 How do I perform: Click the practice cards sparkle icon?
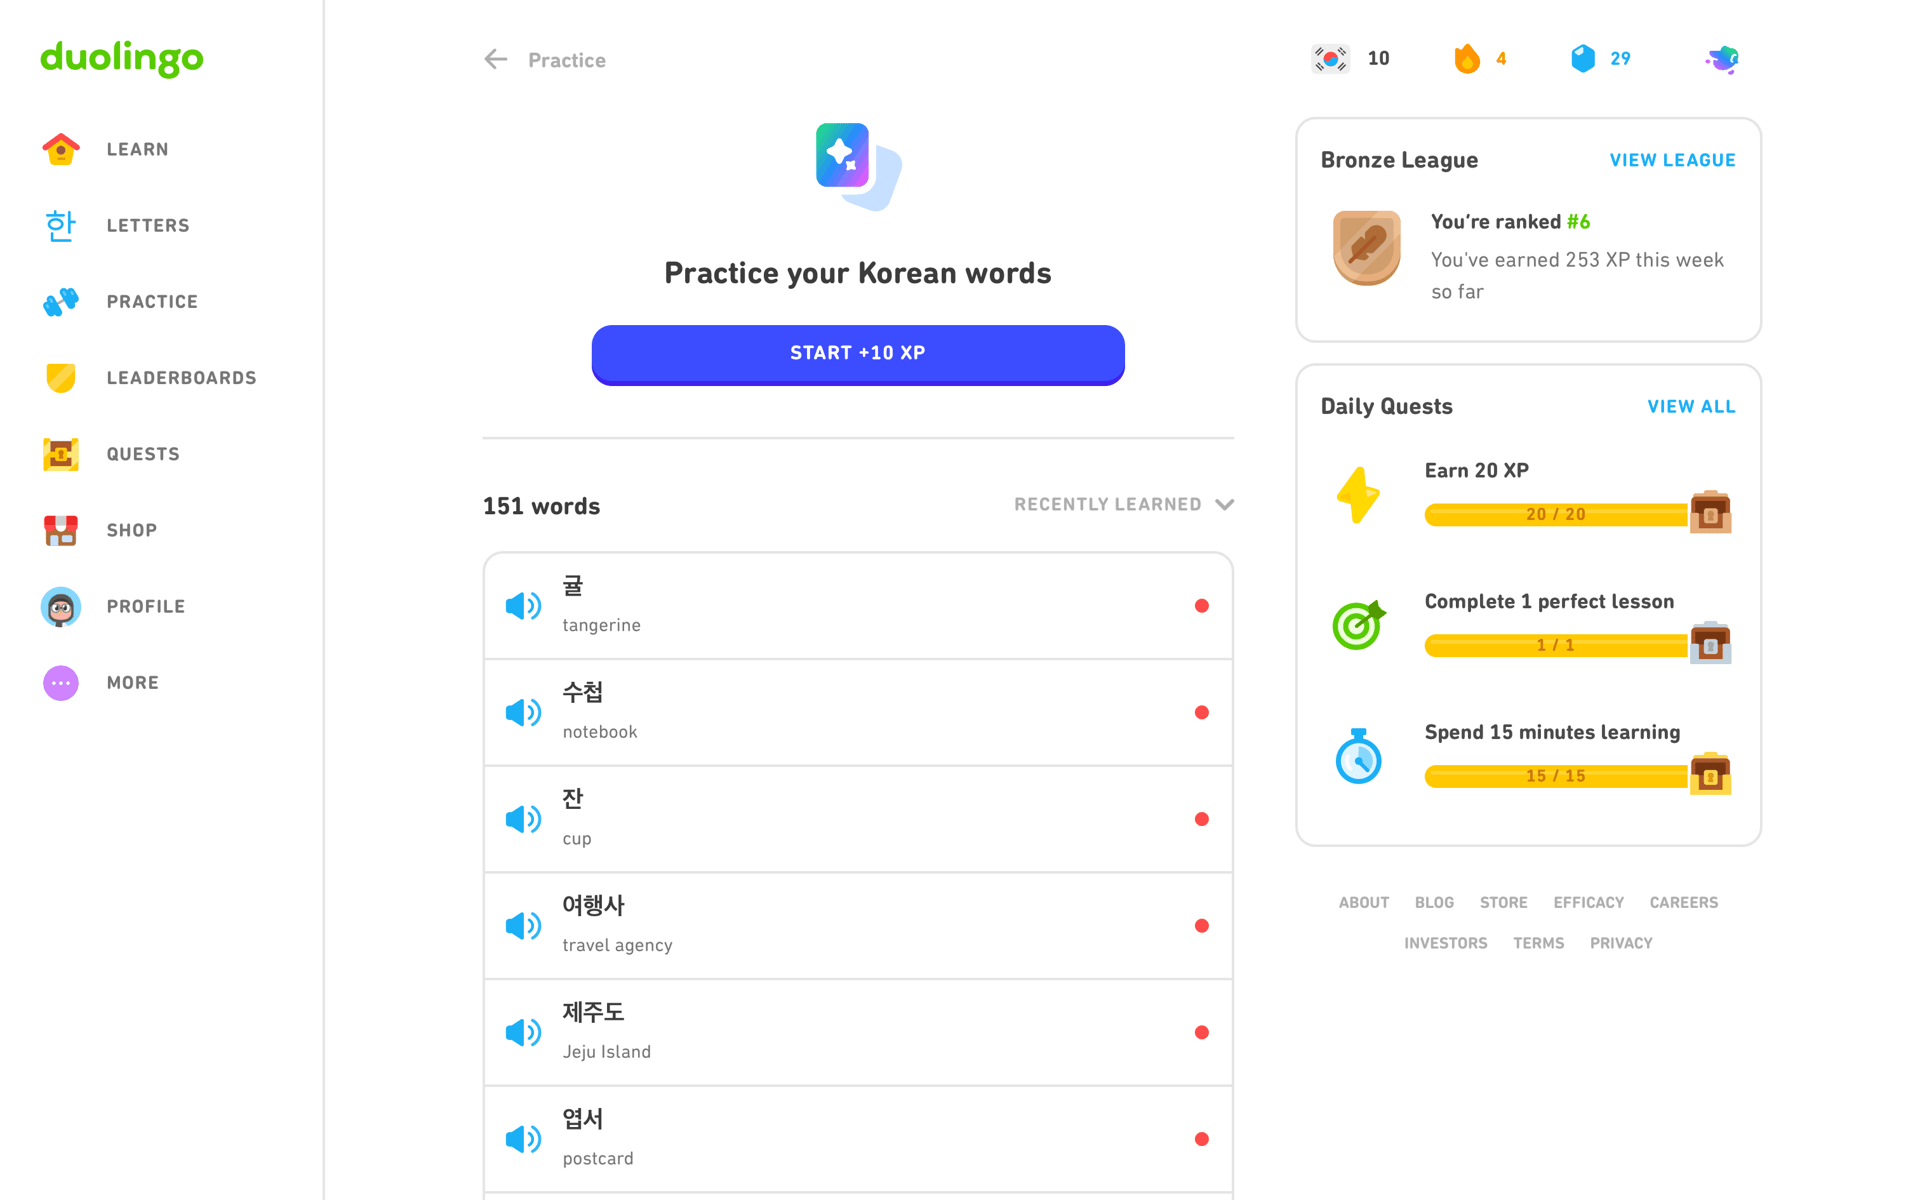coord(858,166)
